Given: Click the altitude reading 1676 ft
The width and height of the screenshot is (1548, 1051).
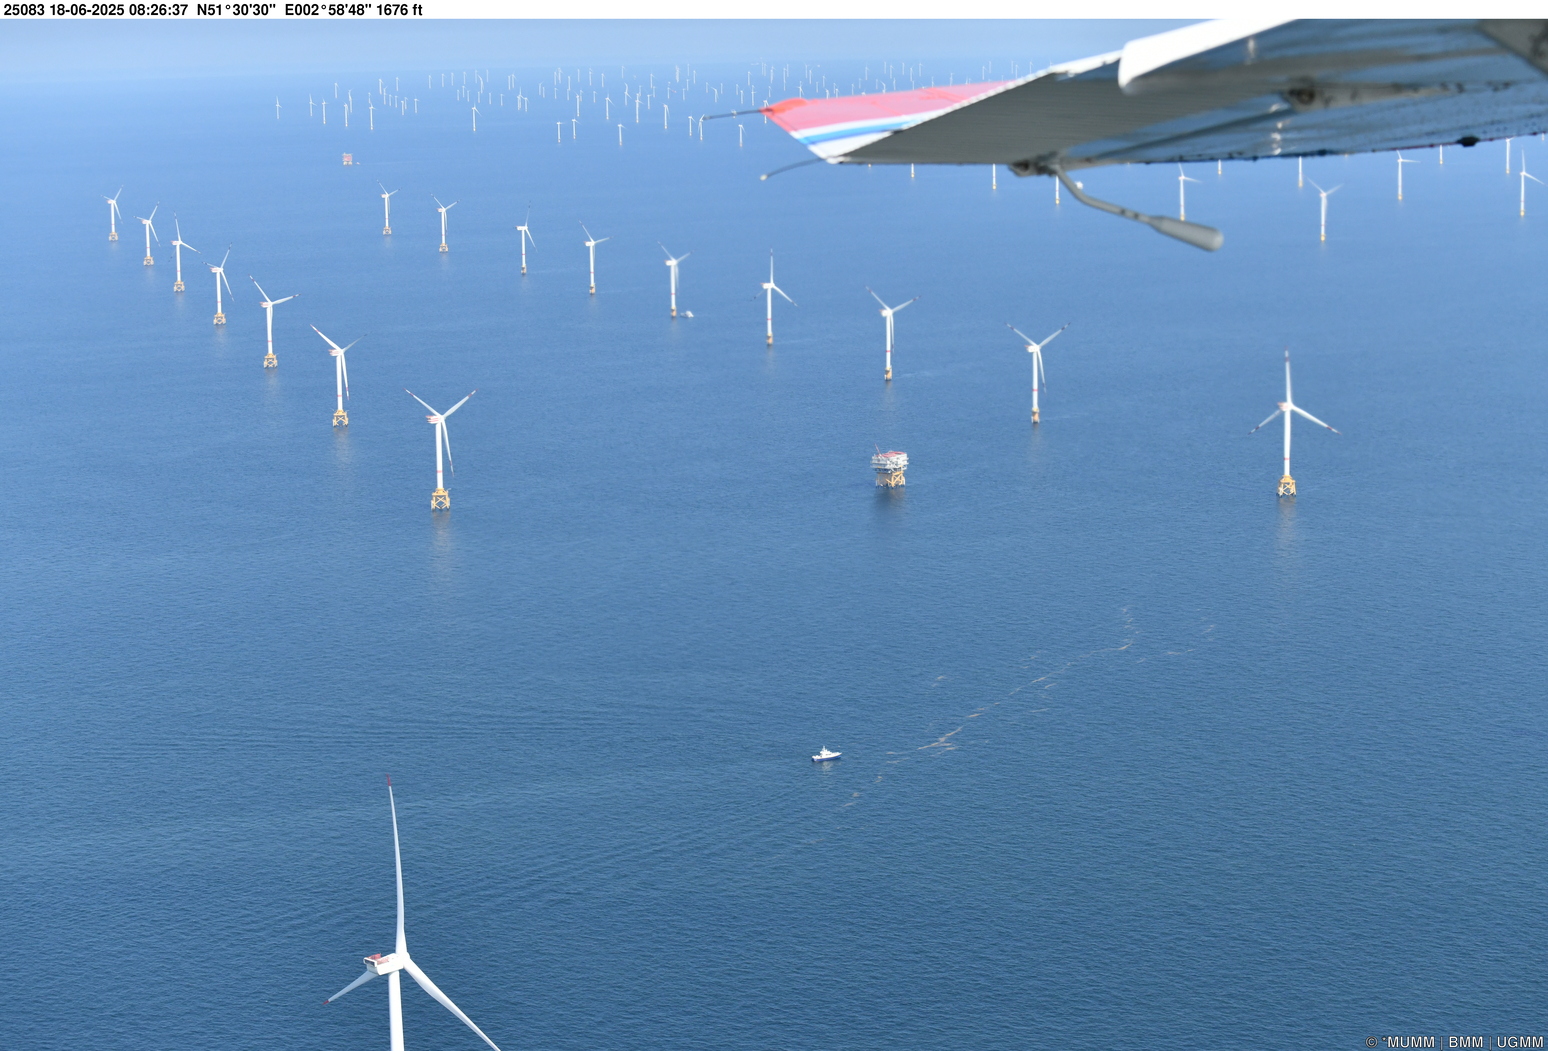Looking at the screenshot, I should [x=399, y=10].
